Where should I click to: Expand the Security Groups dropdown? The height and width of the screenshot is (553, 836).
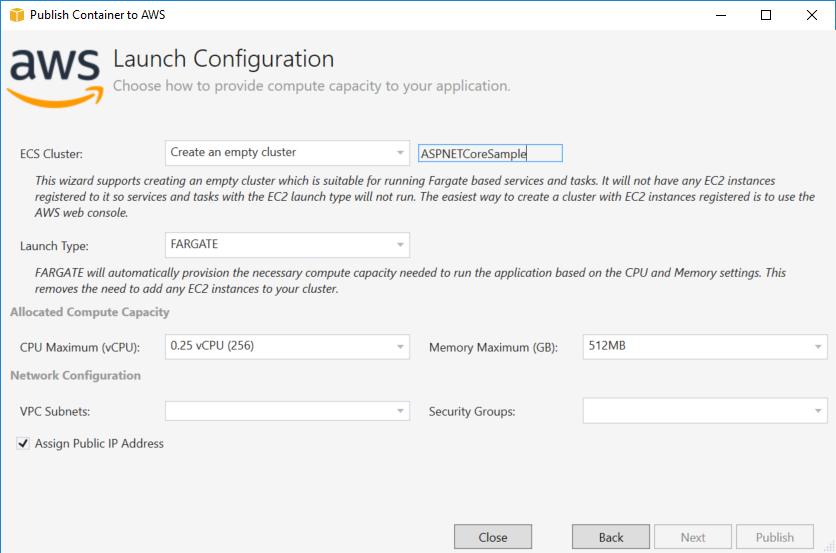(704, 411)
